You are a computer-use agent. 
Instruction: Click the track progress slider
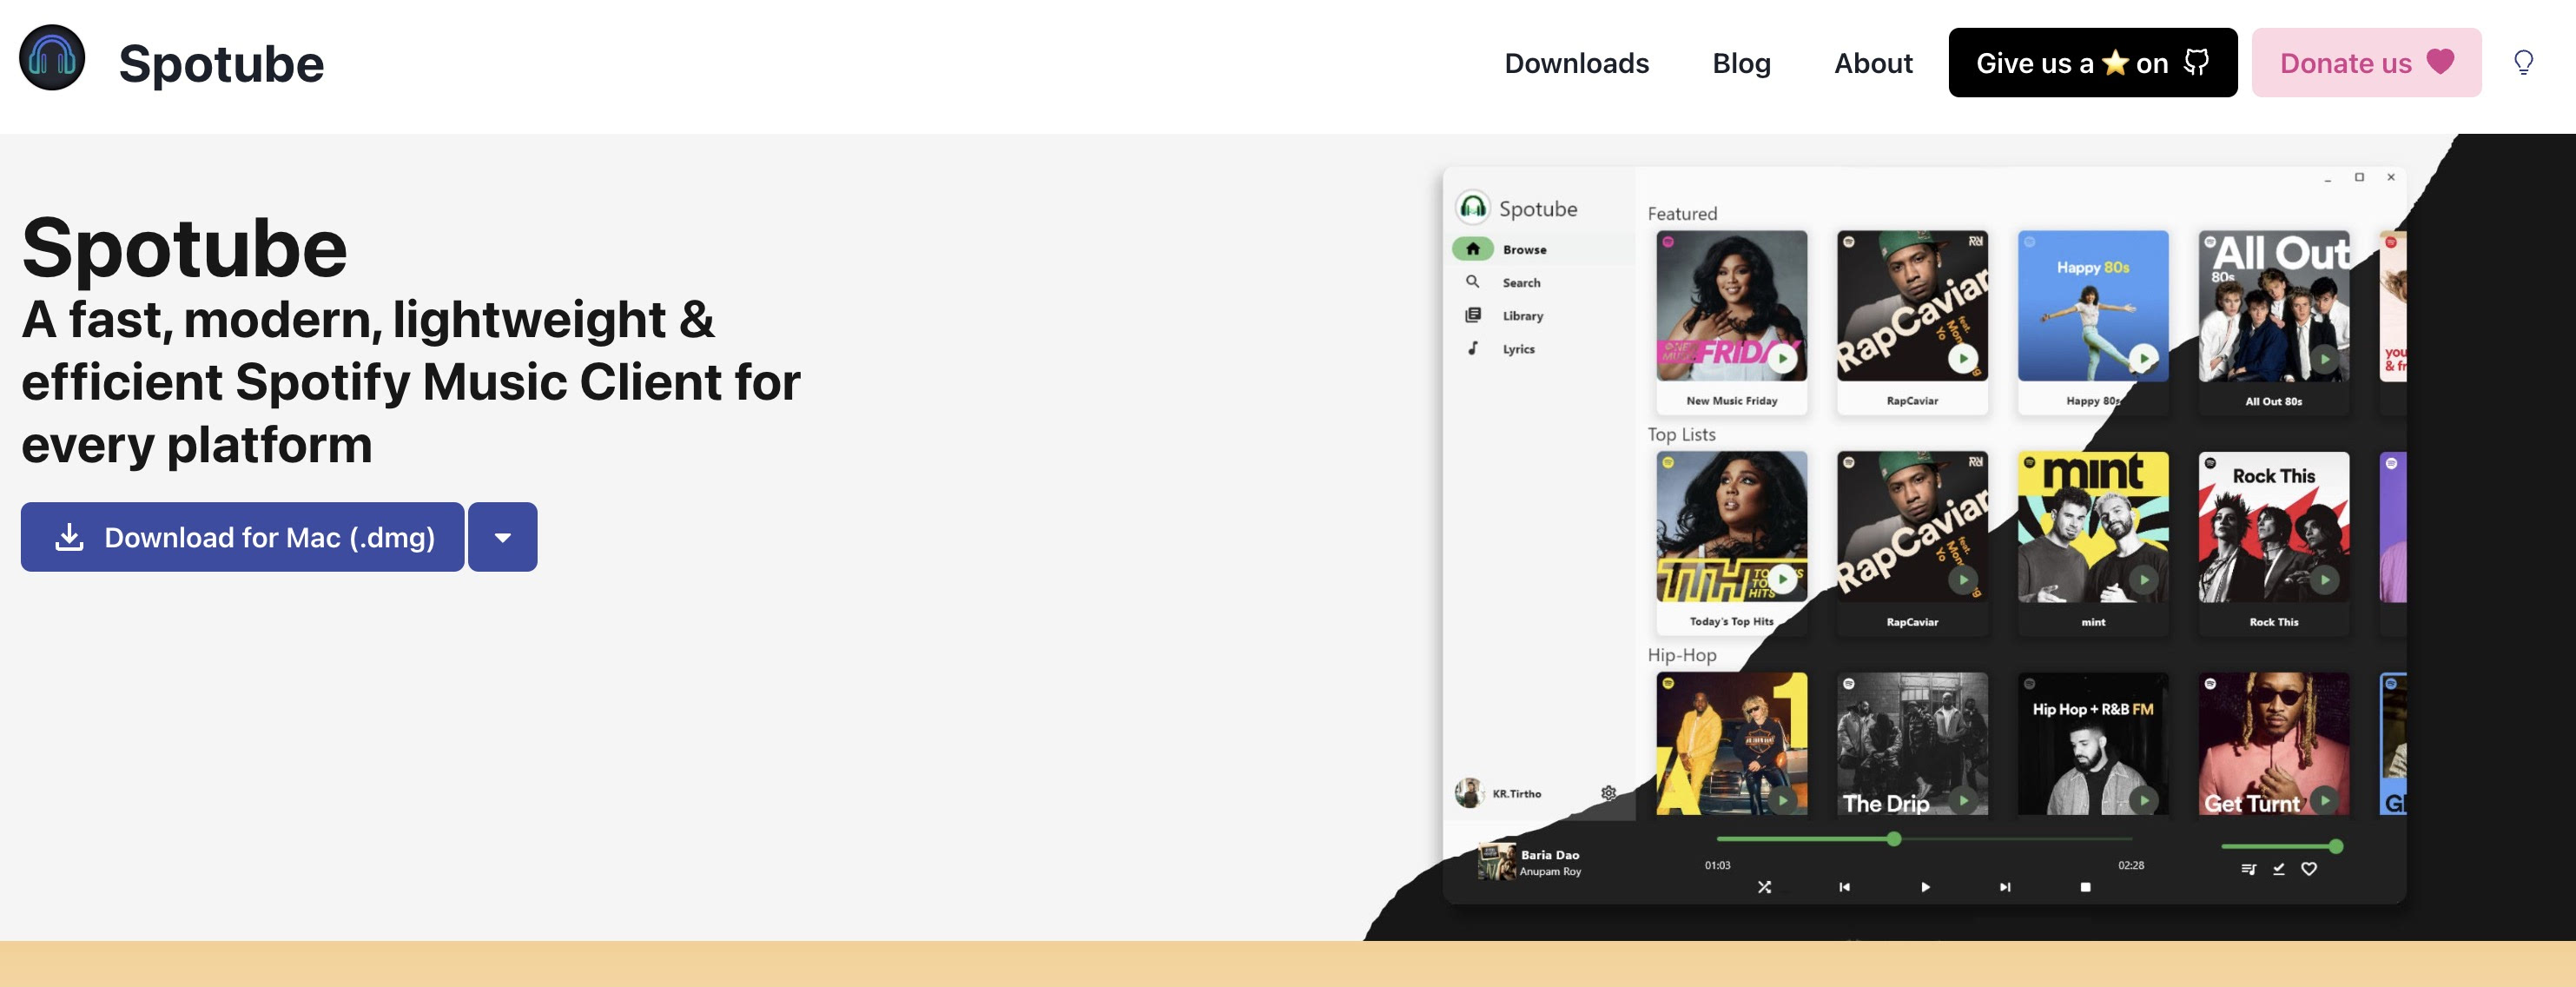[1924, 839]
